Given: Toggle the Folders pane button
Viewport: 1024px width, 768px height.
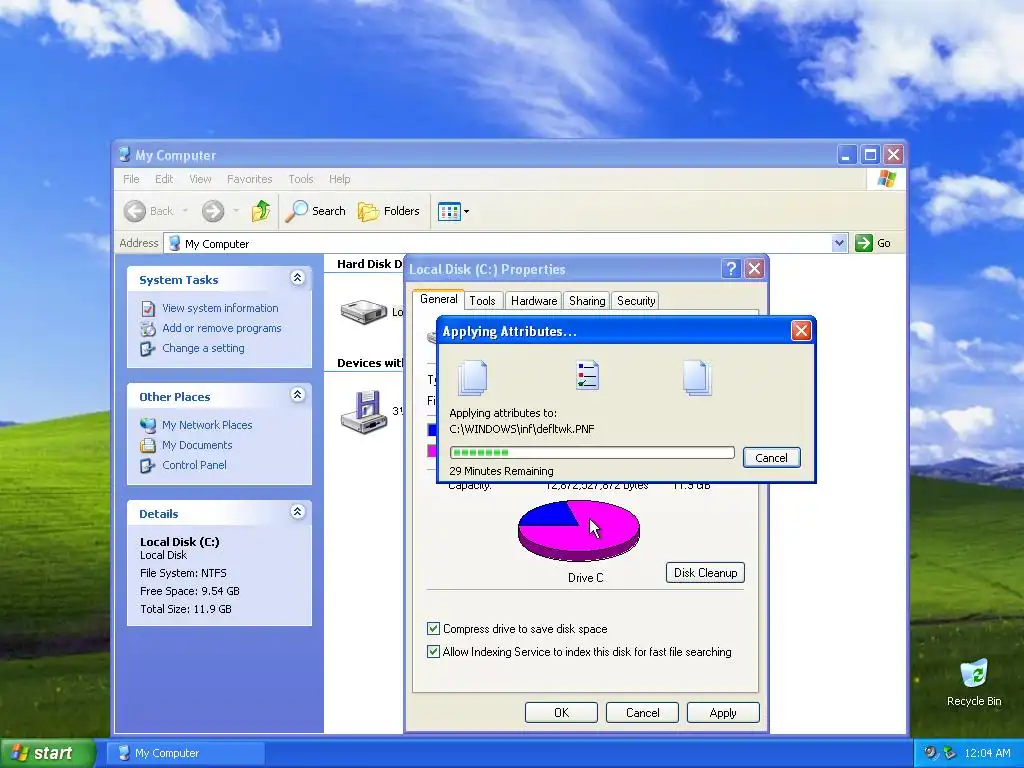Looking at the screenshot, I should pos(389,211).
